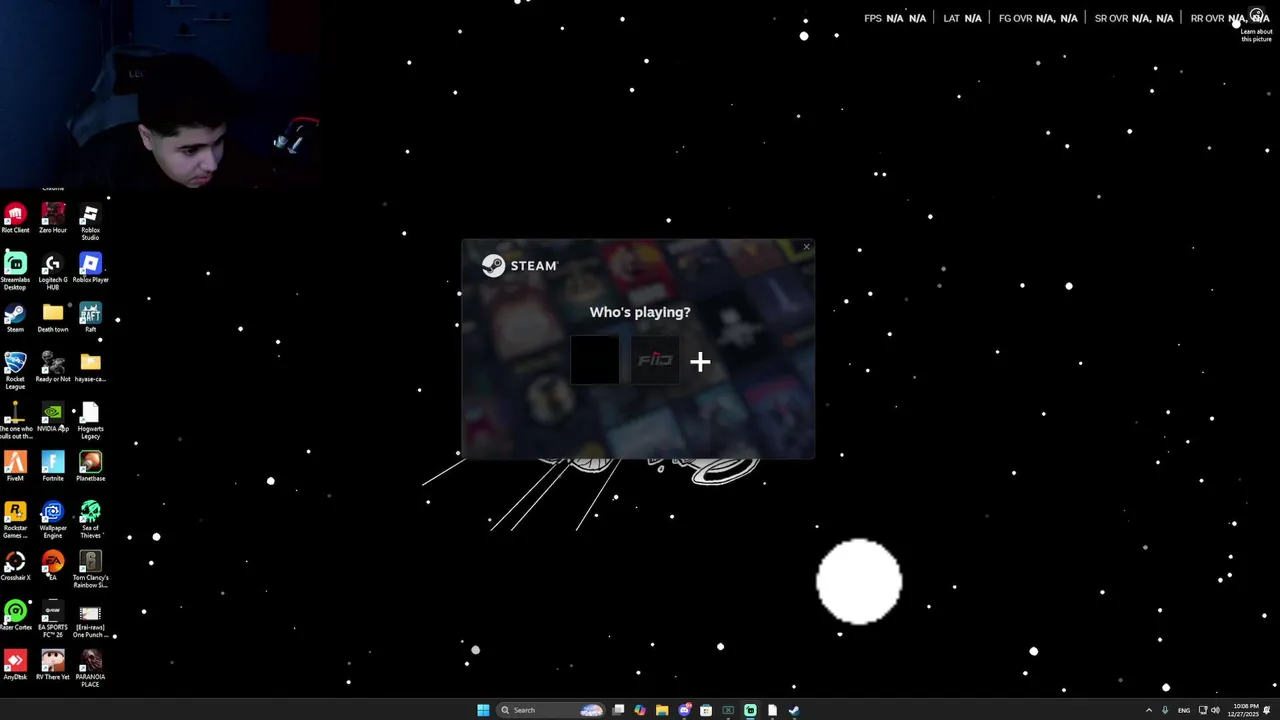Viewport: 1280px width, 720px height.
Task: Open the Windows Start menu
Action: coord(483,710)
